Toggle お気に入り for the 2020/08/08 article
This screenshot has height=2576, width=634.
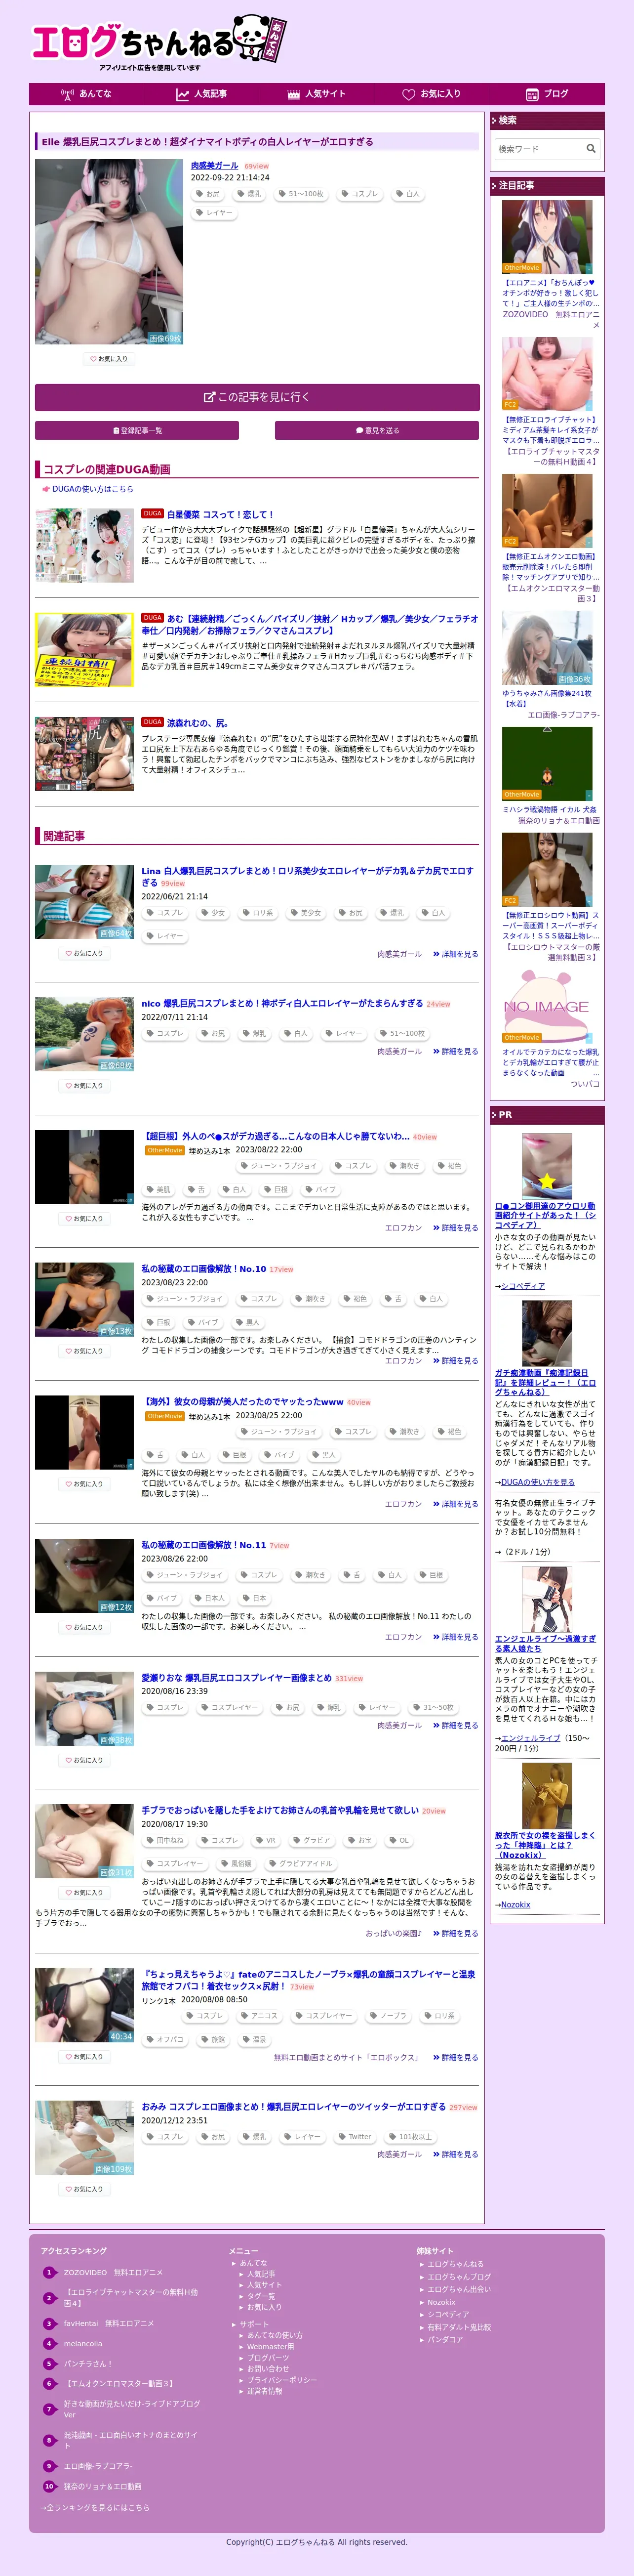pos(84,2057)
